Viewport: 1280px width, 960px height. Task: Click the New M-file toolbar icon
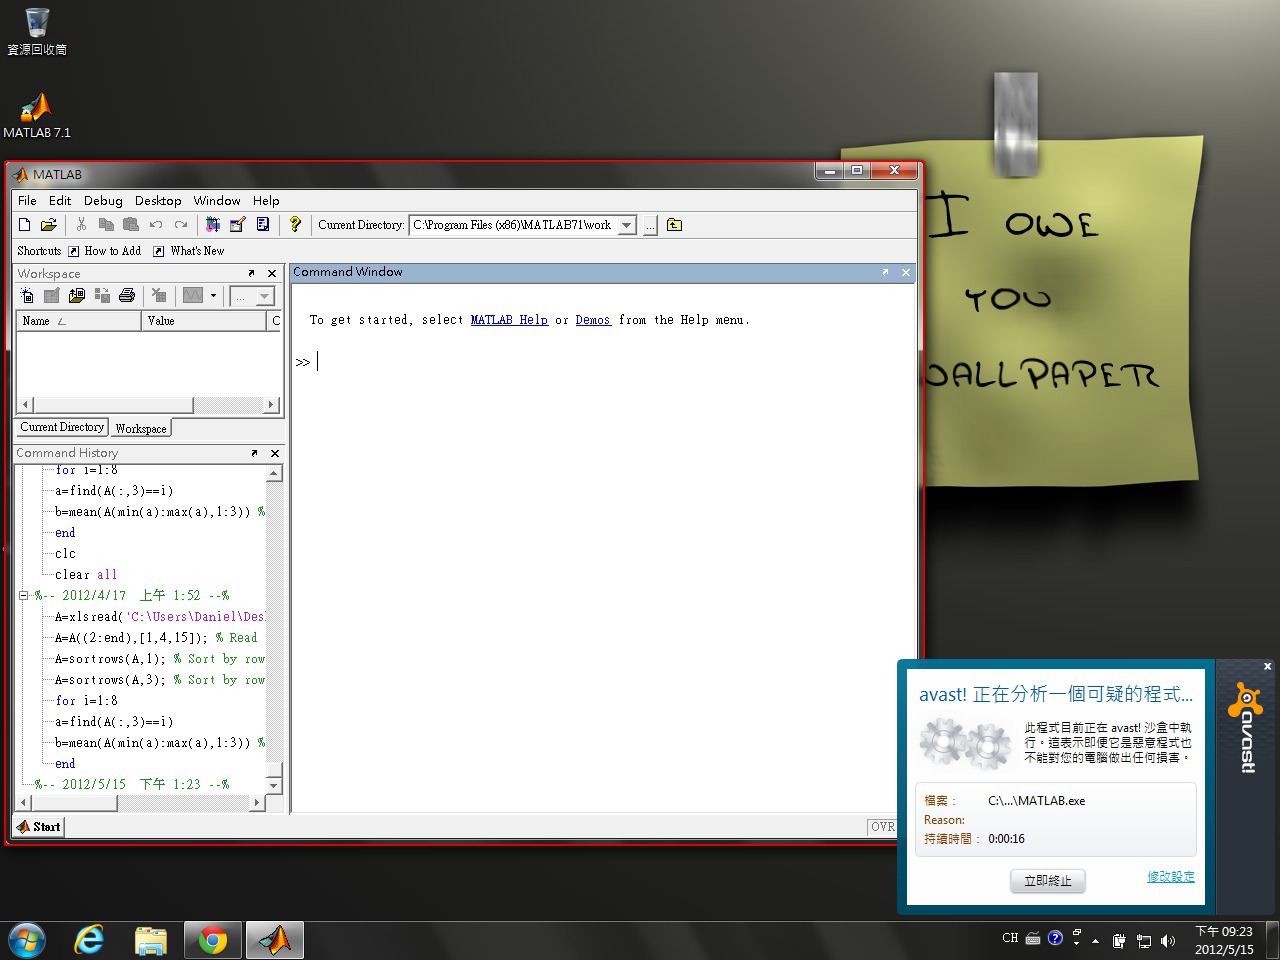[25, 225]
